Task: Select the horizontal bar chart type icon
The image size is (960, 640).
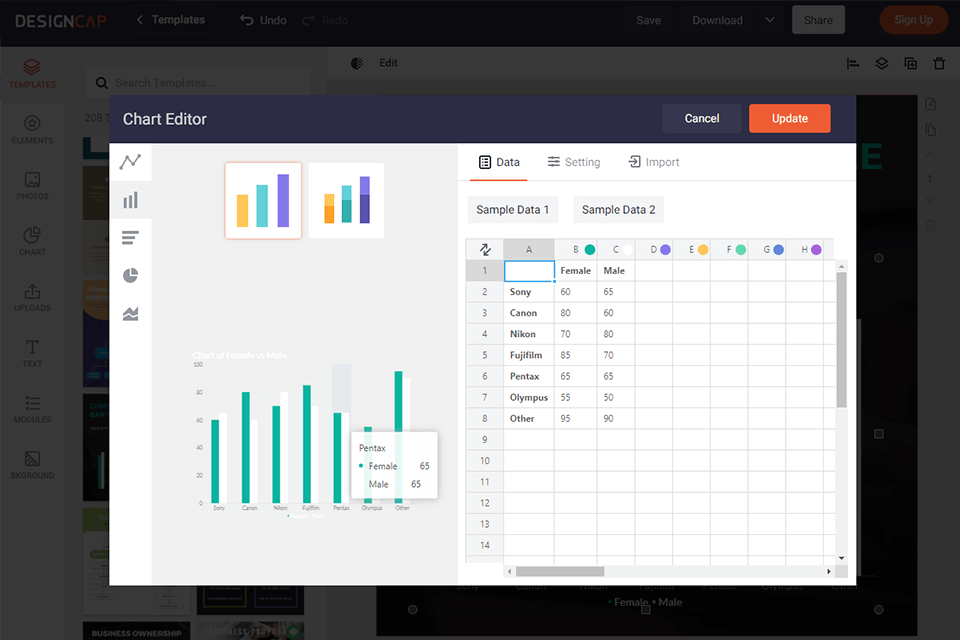Action: pyautogui.click(x=130, y=238)
